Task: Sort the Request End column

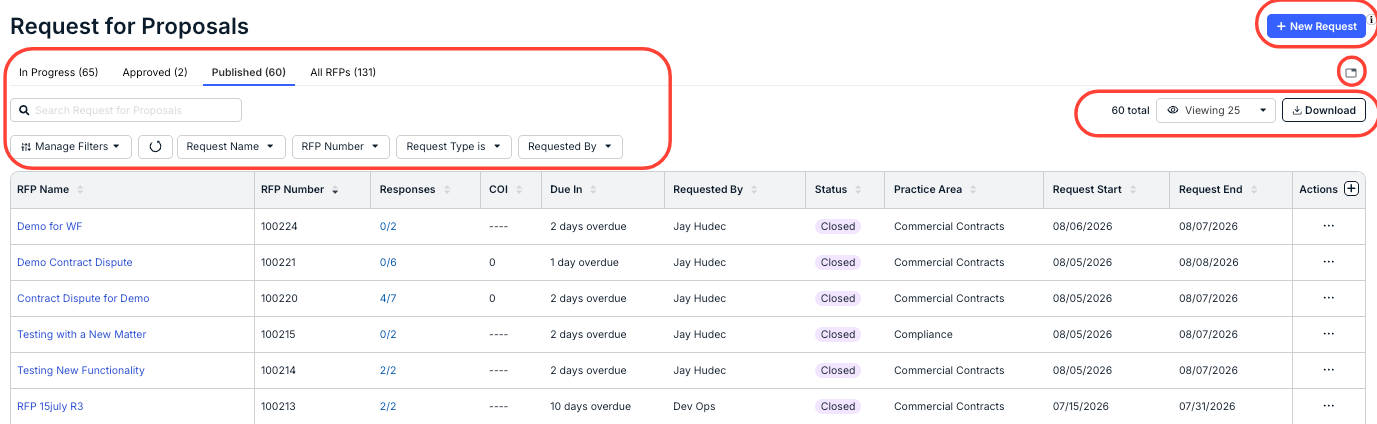Action: tap(1253, 190)
